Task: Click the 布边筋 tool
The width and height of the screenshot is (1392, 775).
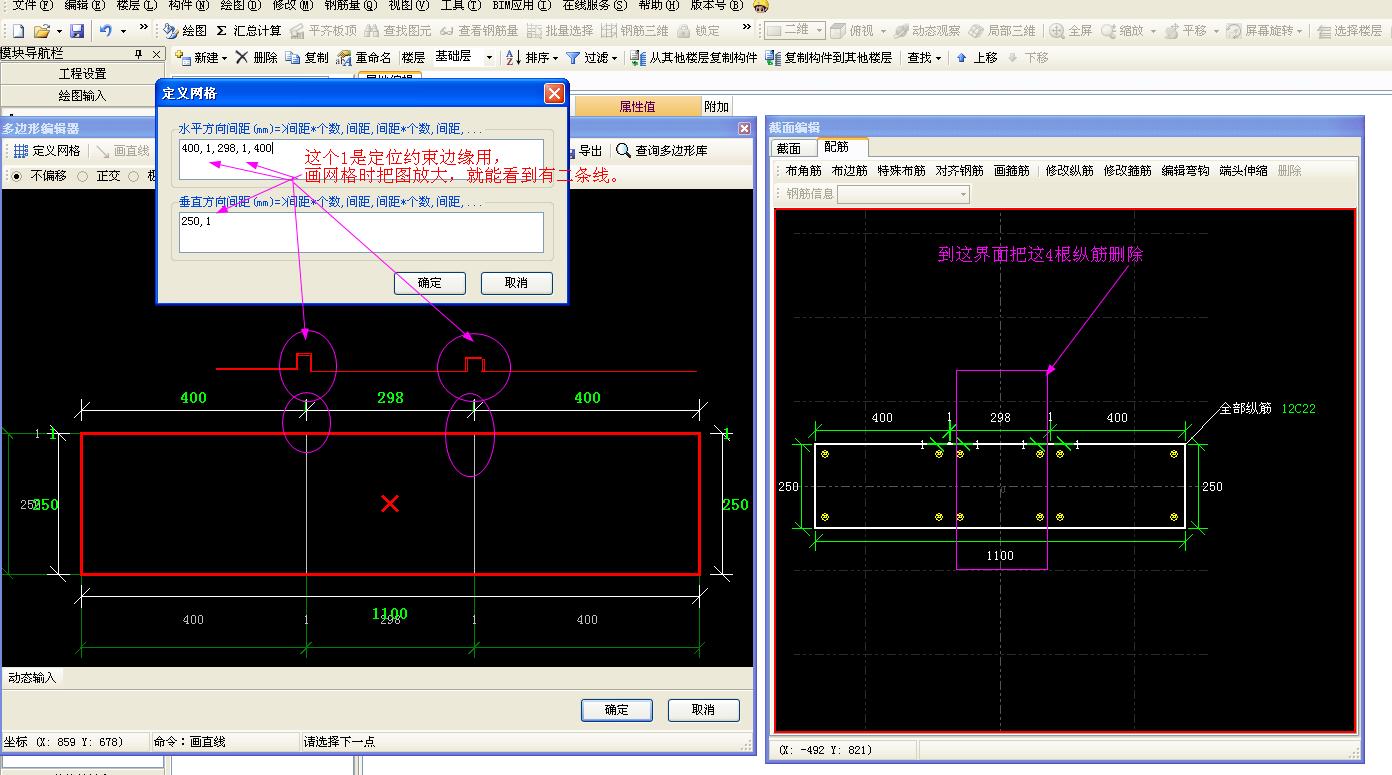Action: click(x=850, y=171)
